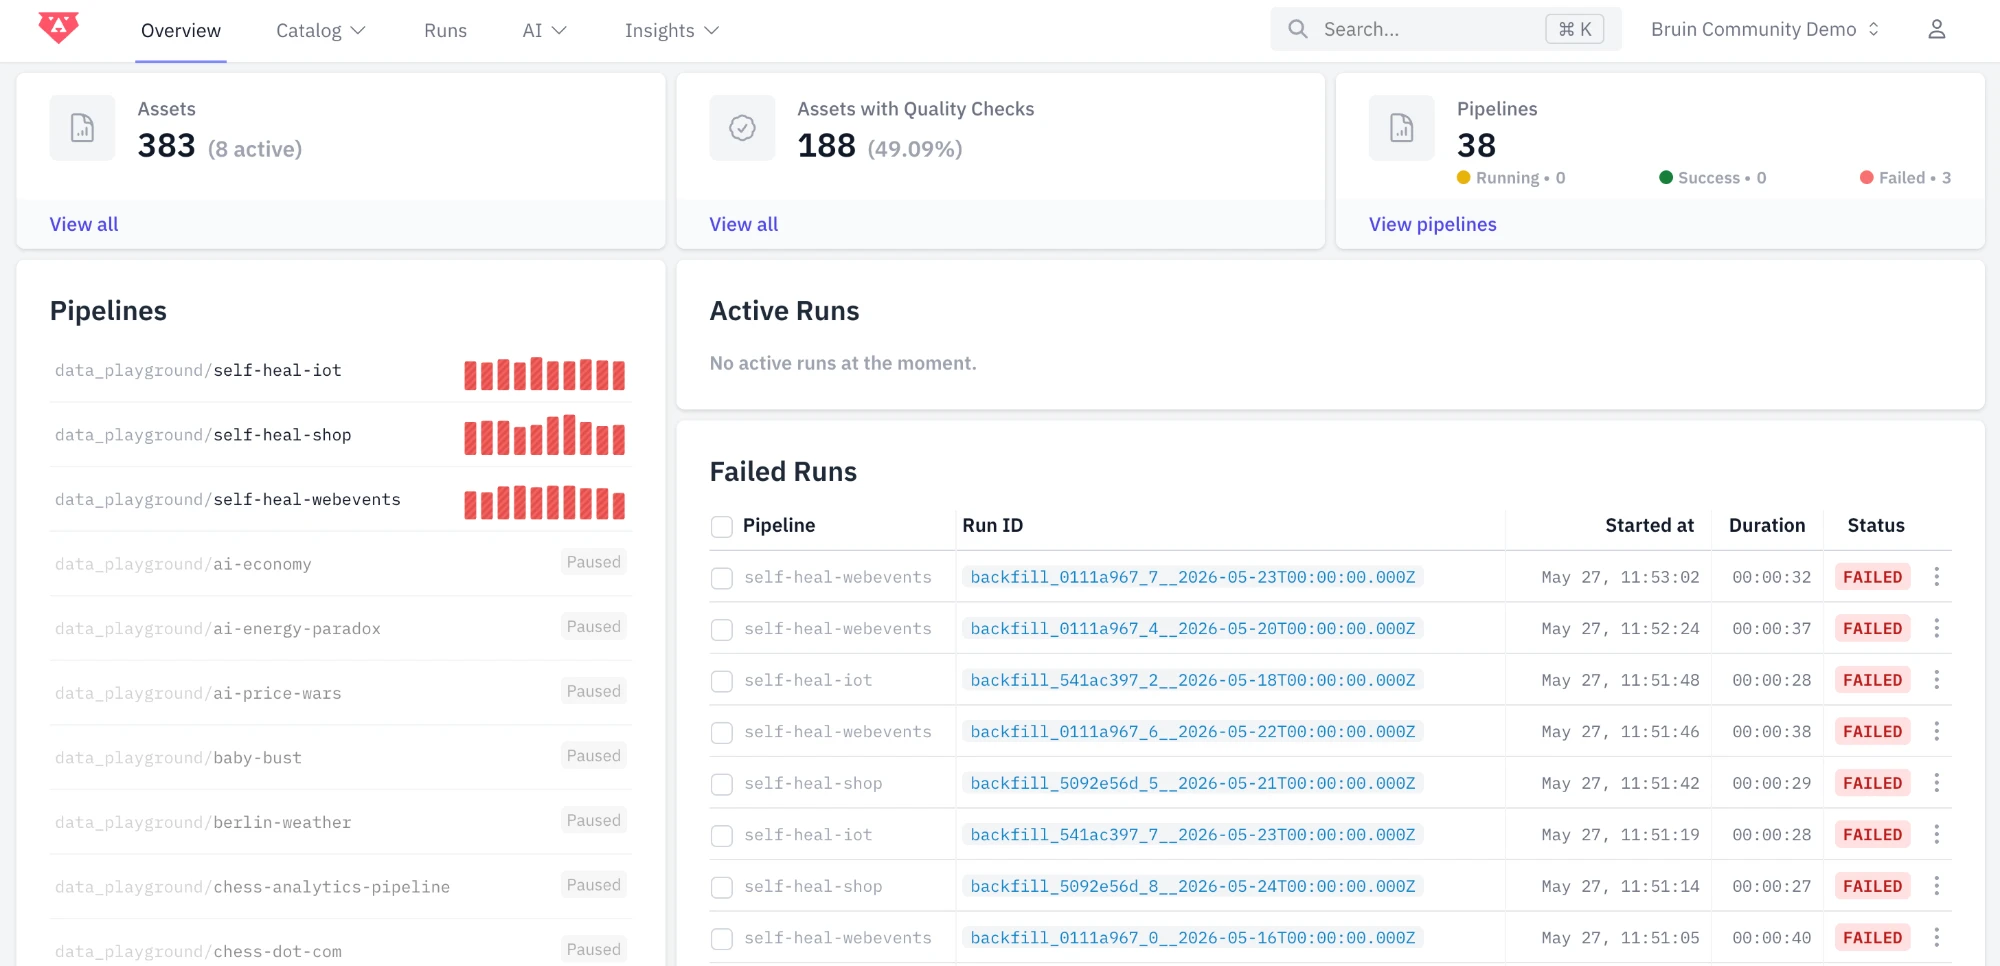This screenshot has height=966, width=2000.
Task: Click self-heal-webevents run history bar chart
Action: click(545, 502)
